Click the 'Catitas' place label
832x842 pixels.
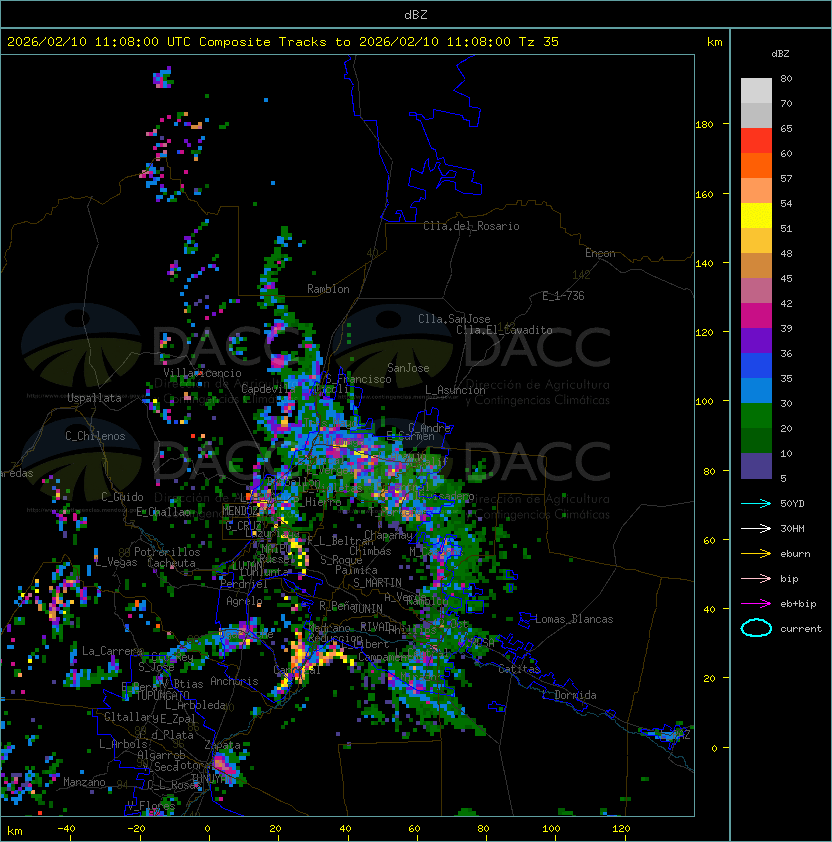[519, 669]
